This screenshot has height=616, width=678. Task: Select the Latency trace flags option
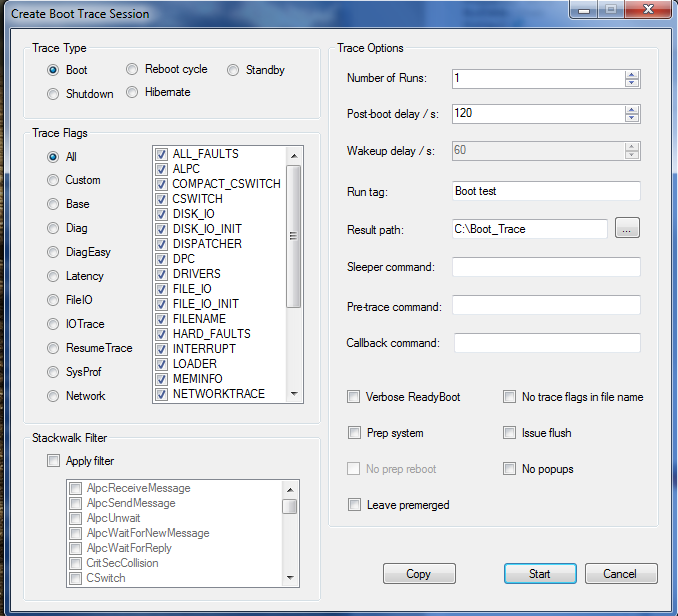click(x=53, y=276)
